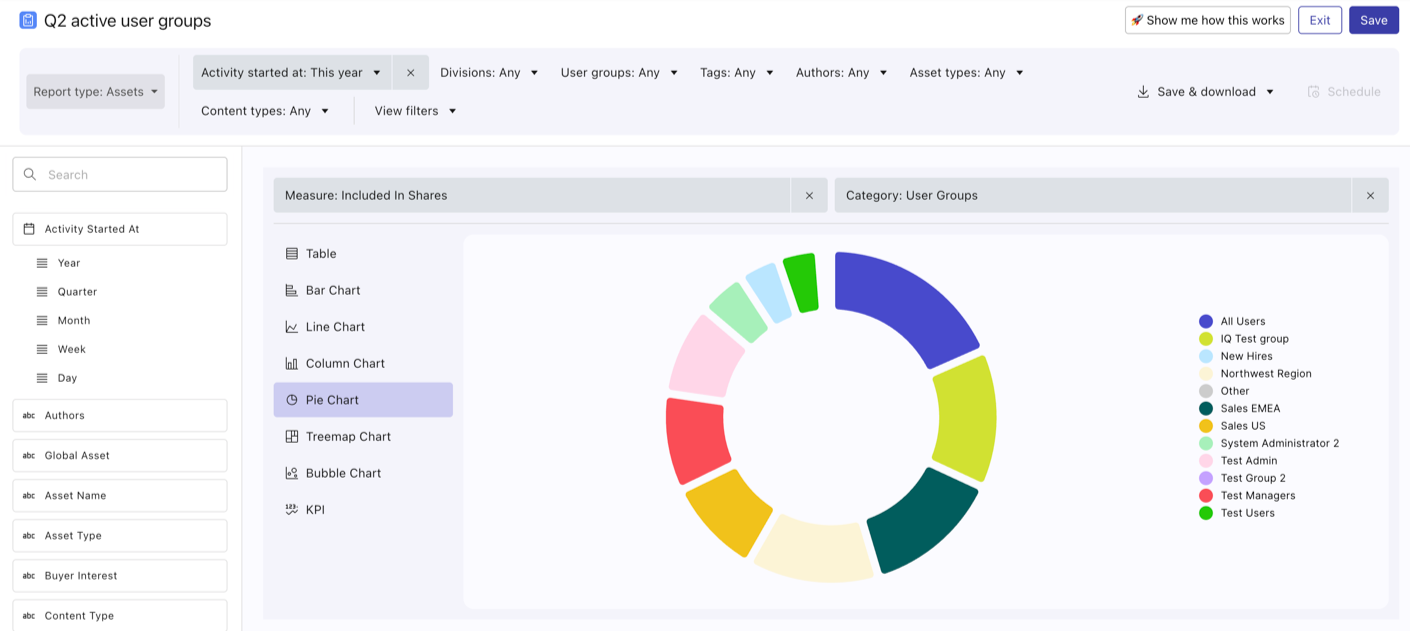Remove the Measure: Included In Shares field

(x=809, y=196)
